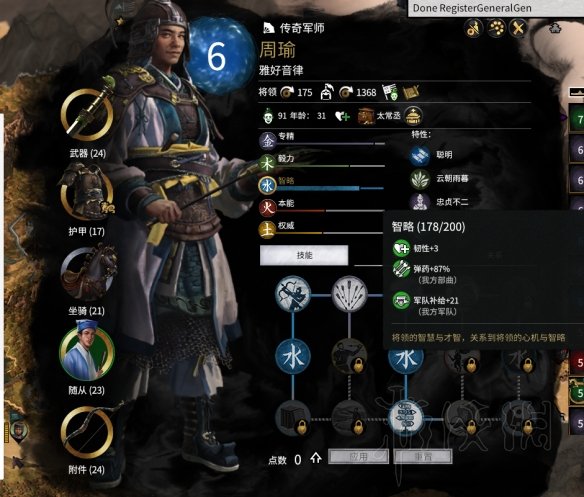Click the 云朝雨暮 trait icon

pos(420,178)
